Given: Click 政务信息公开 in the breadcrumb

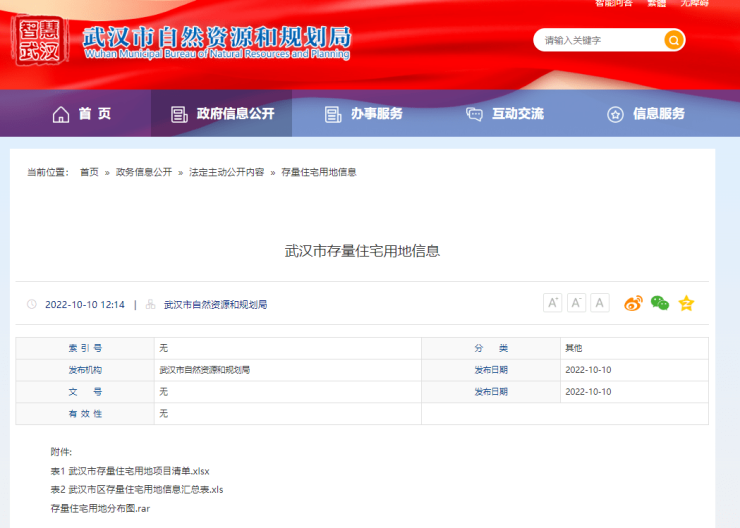Looking at the screenshot, I should (x=143, y=172).
